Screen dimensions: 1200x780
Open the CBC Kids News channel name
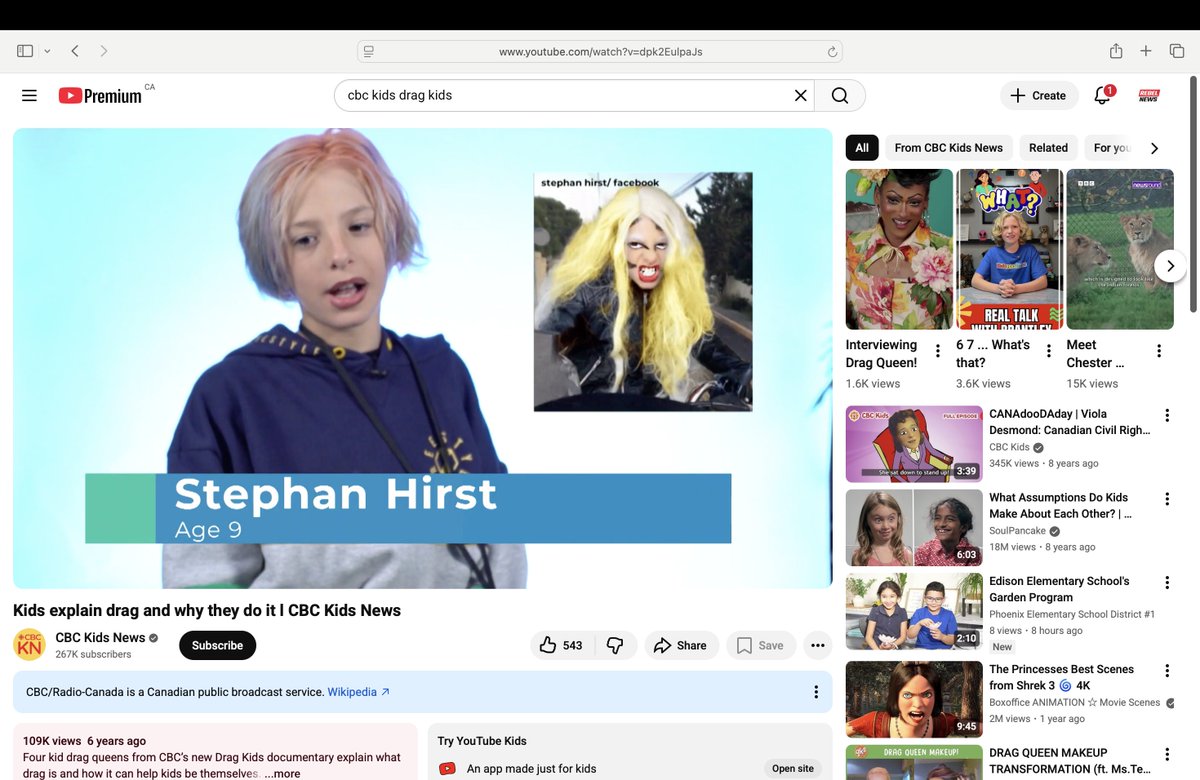pos(100,637)
